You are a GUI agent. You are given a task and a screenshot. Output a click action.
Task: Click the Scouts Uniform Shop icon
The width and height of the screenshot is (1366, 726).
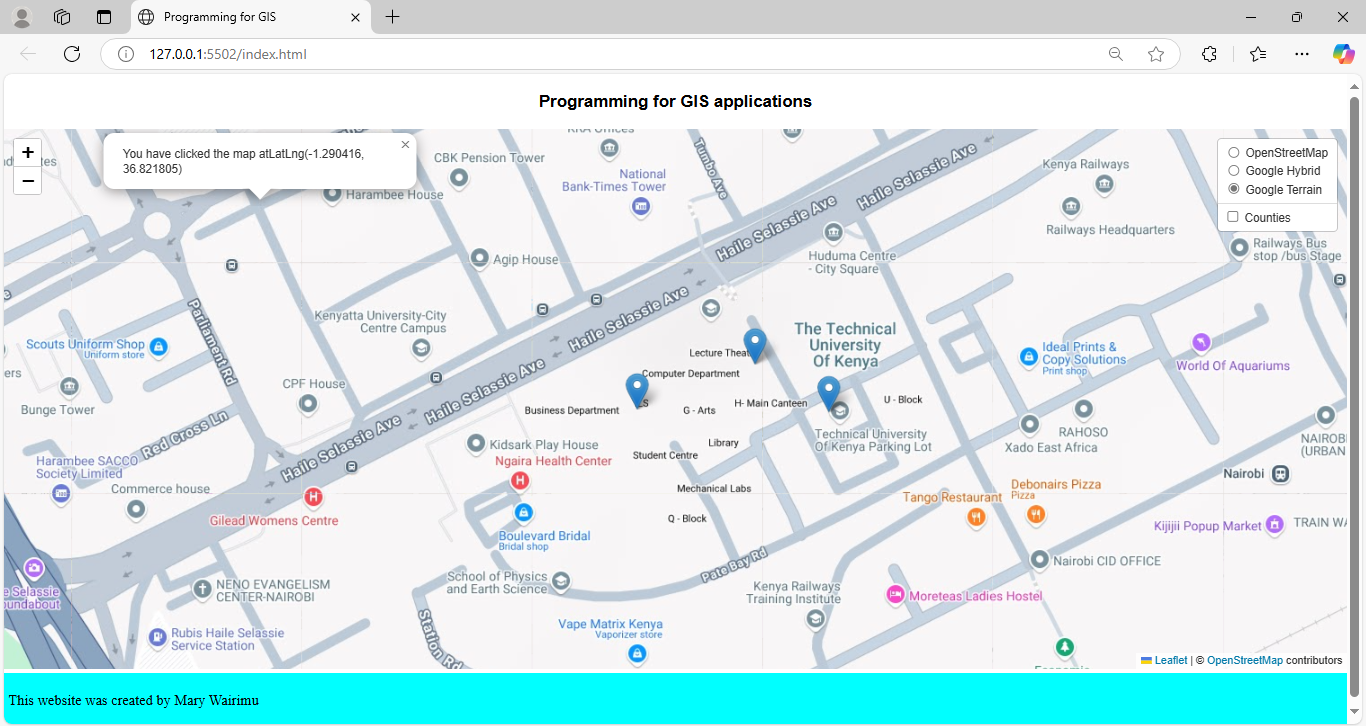[x=158, y=347]
